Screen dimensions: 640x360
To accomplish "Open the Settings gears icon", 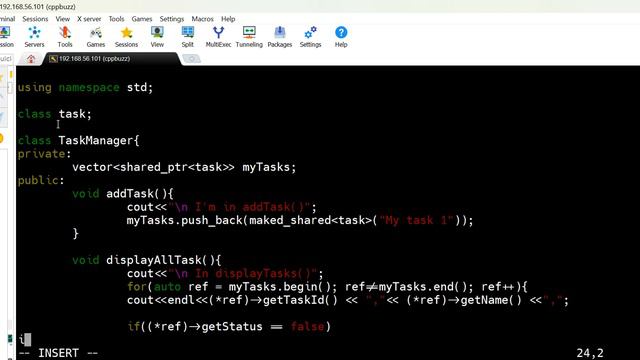I will click(x=311, y=37).
